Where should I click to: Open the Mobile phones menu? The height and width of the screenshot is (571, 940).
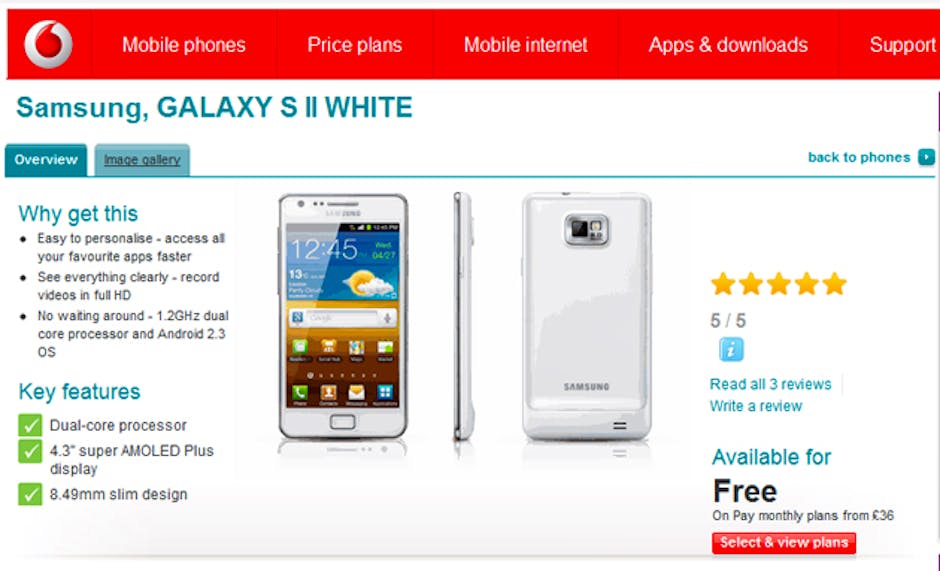pos(184,44)
